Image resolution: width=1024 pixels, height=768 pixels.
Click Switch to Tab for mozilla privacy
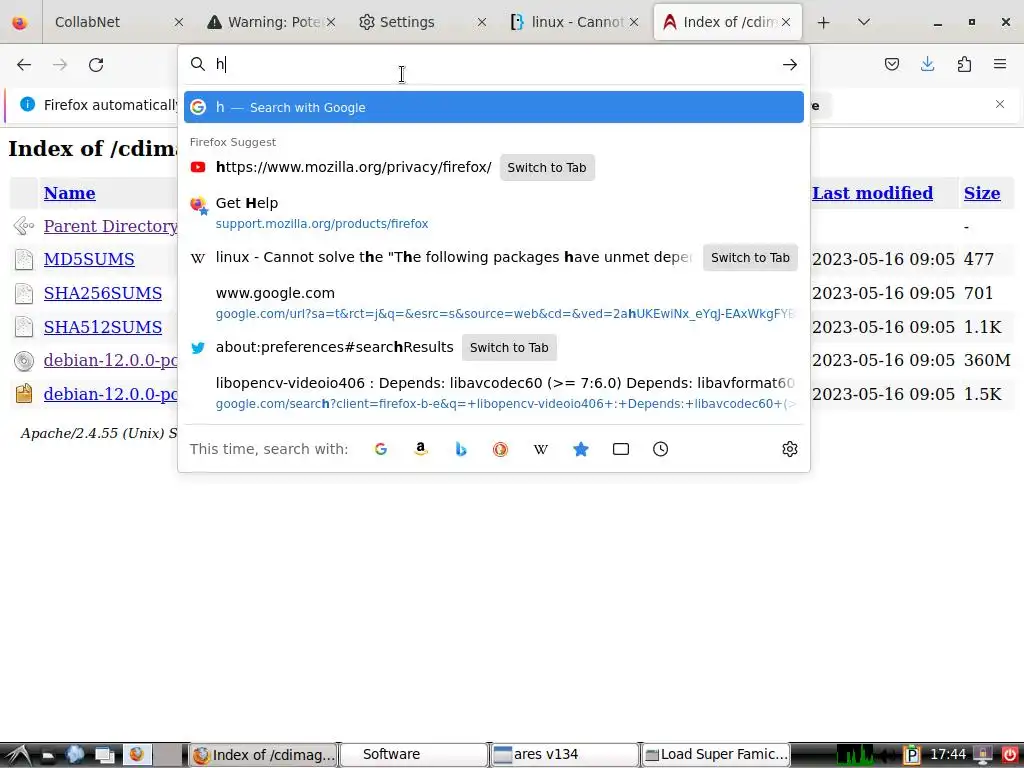tap(547, 168)
